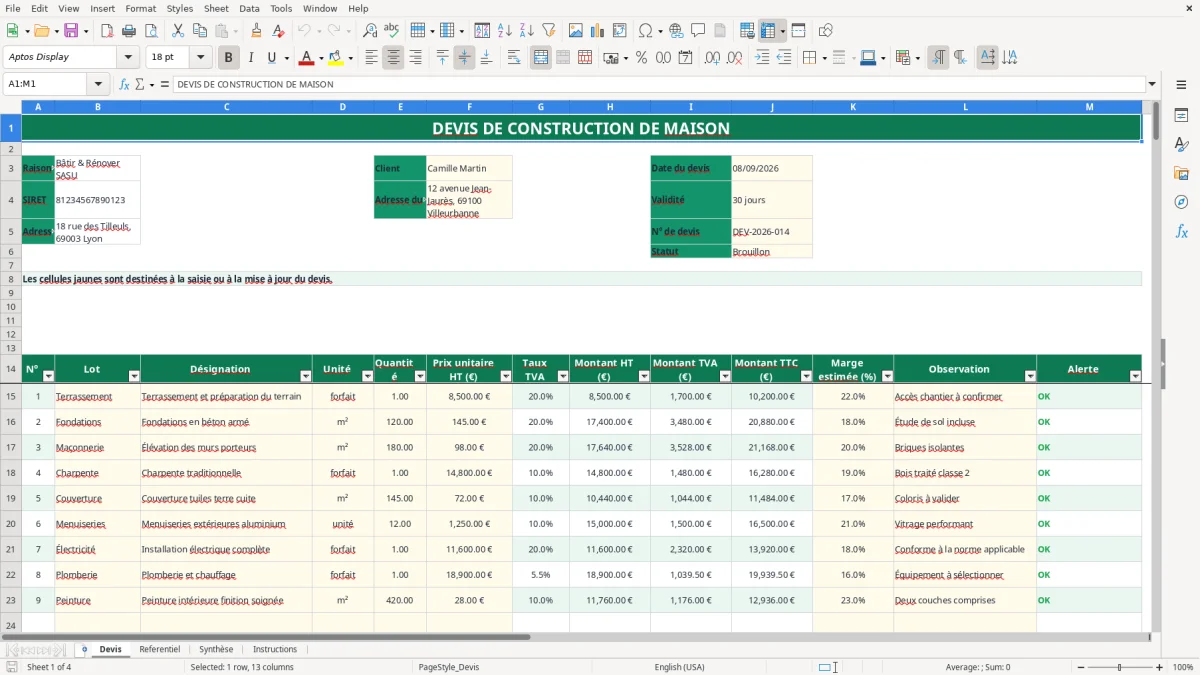The height and width of the screenshot is (675, 1200).
Task: Open sidebar Properties panel
Action: coord(1181,115)
